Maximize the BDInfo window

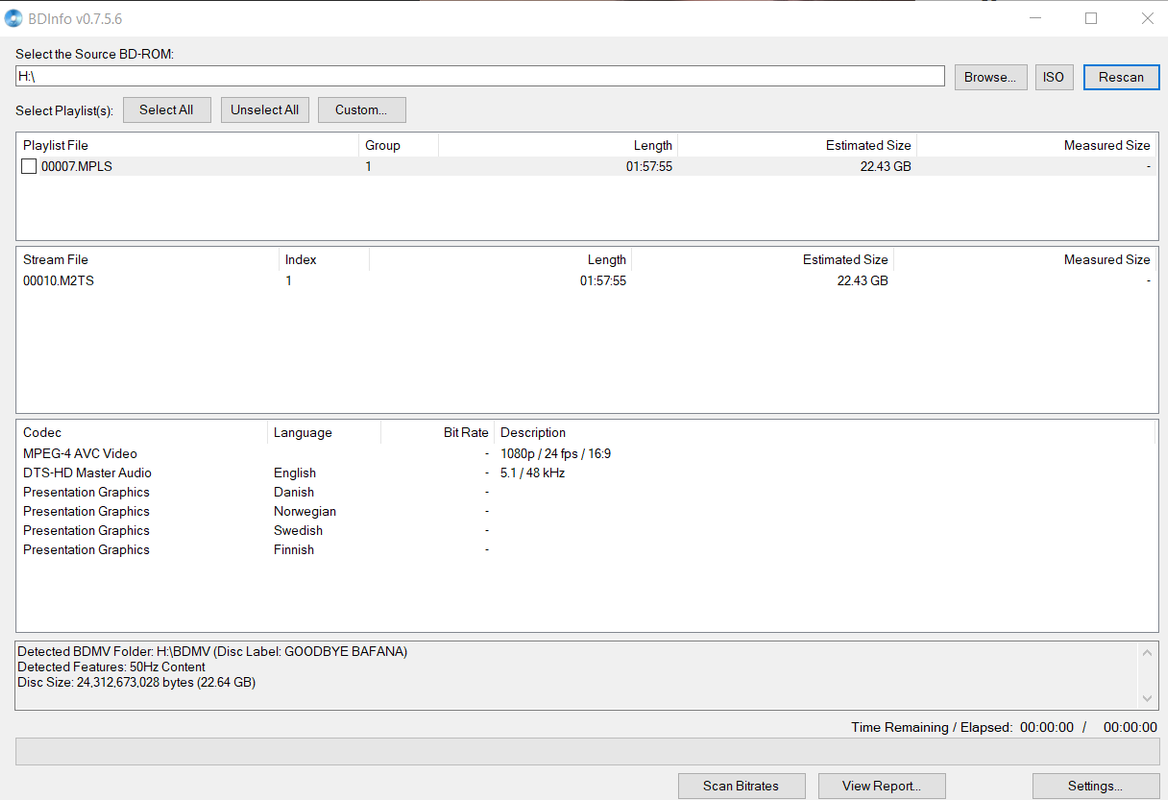pos(1091,19)
